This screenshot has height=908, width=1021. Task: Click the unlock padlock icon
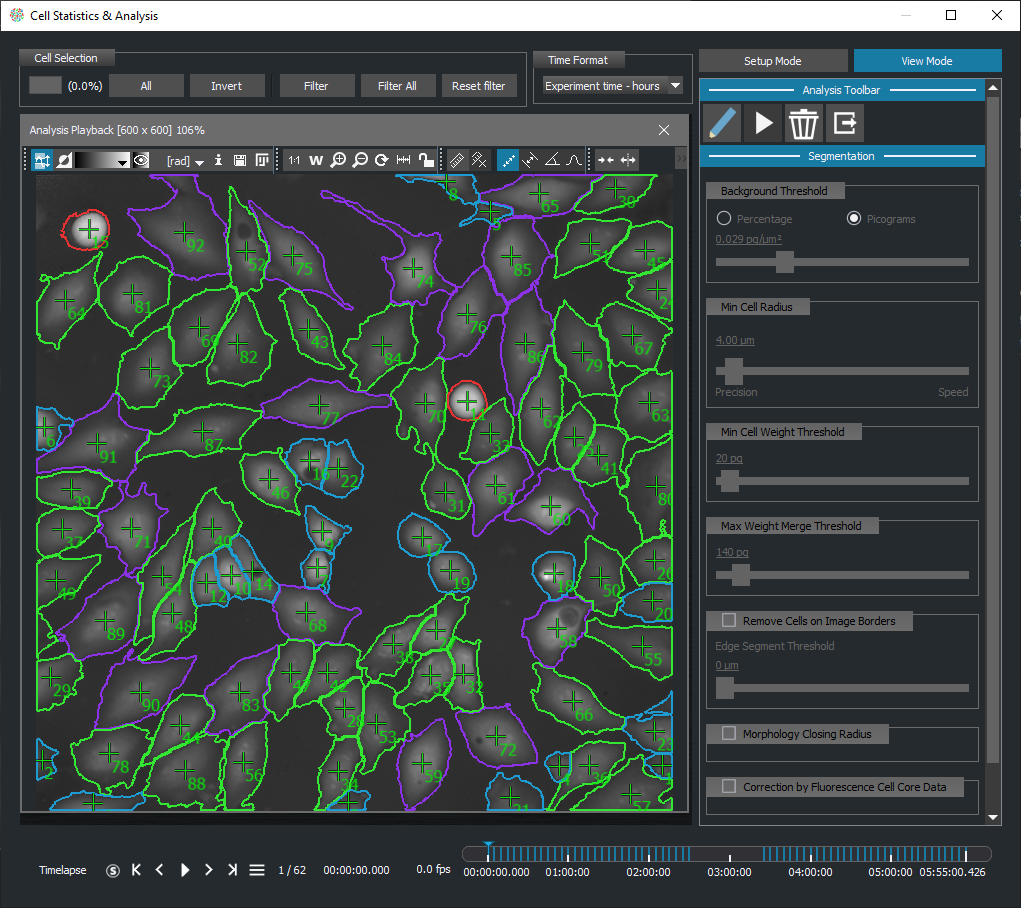[426, 160]
